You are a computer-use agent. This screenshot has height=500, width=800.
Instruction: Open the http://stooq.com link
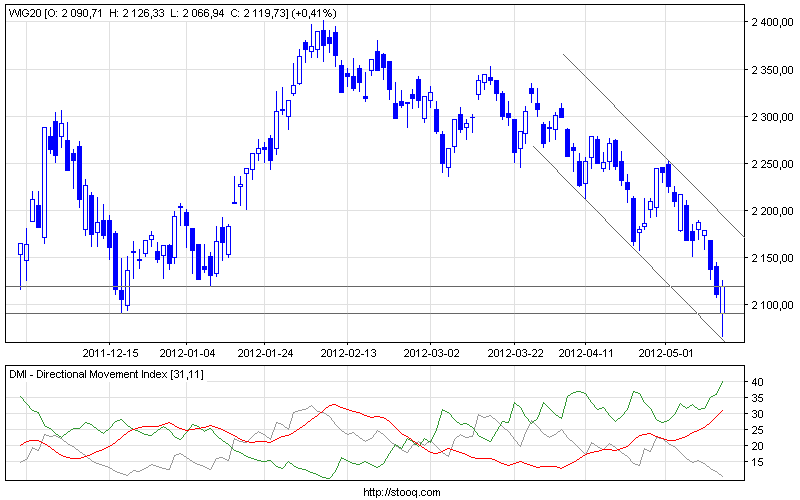click(402, 492)
